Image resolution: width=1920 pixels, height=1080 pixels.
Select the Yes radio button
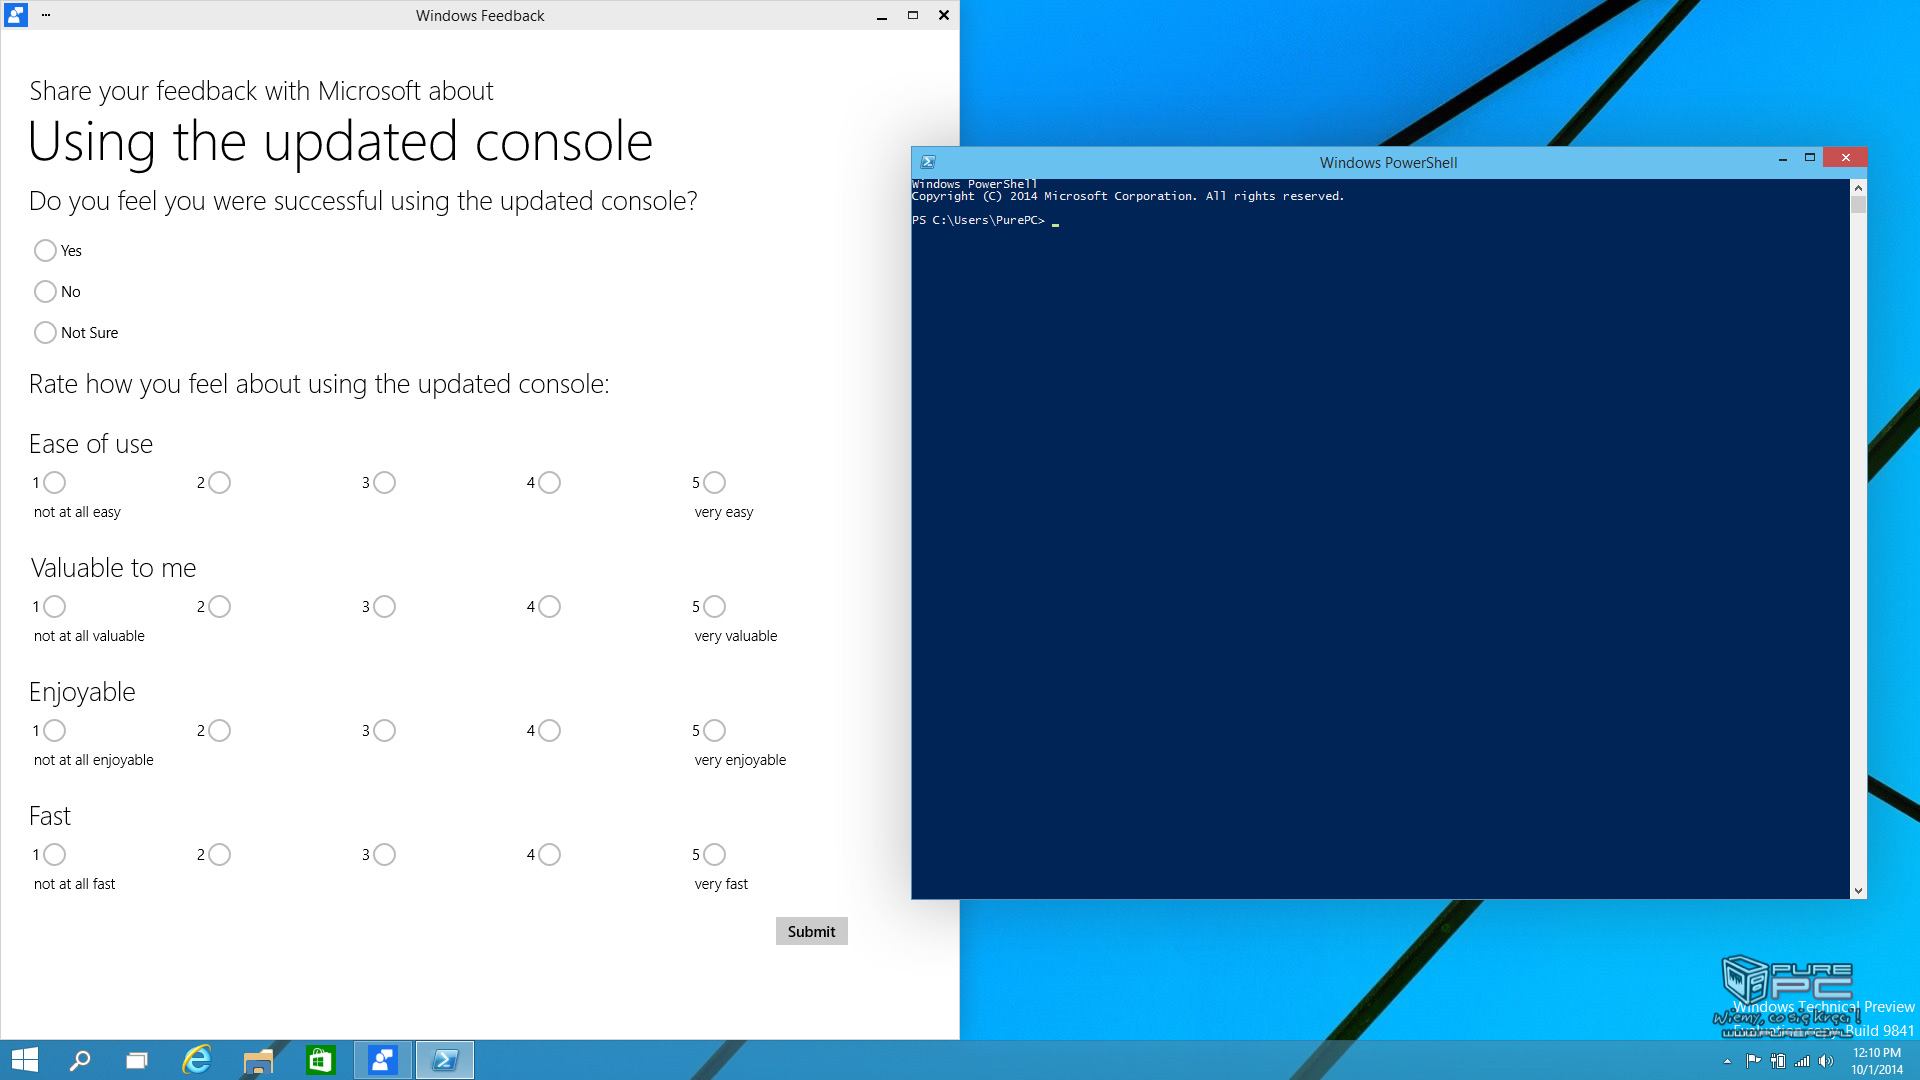pos(45,250)
